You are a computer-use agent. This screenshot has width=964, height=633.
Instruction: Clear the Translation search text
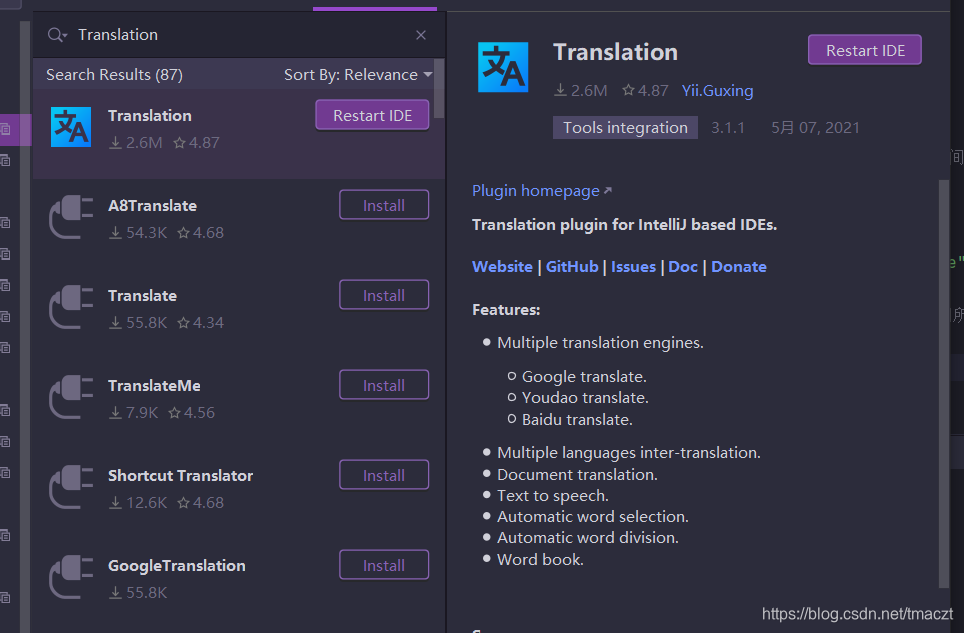pos(421,35)
